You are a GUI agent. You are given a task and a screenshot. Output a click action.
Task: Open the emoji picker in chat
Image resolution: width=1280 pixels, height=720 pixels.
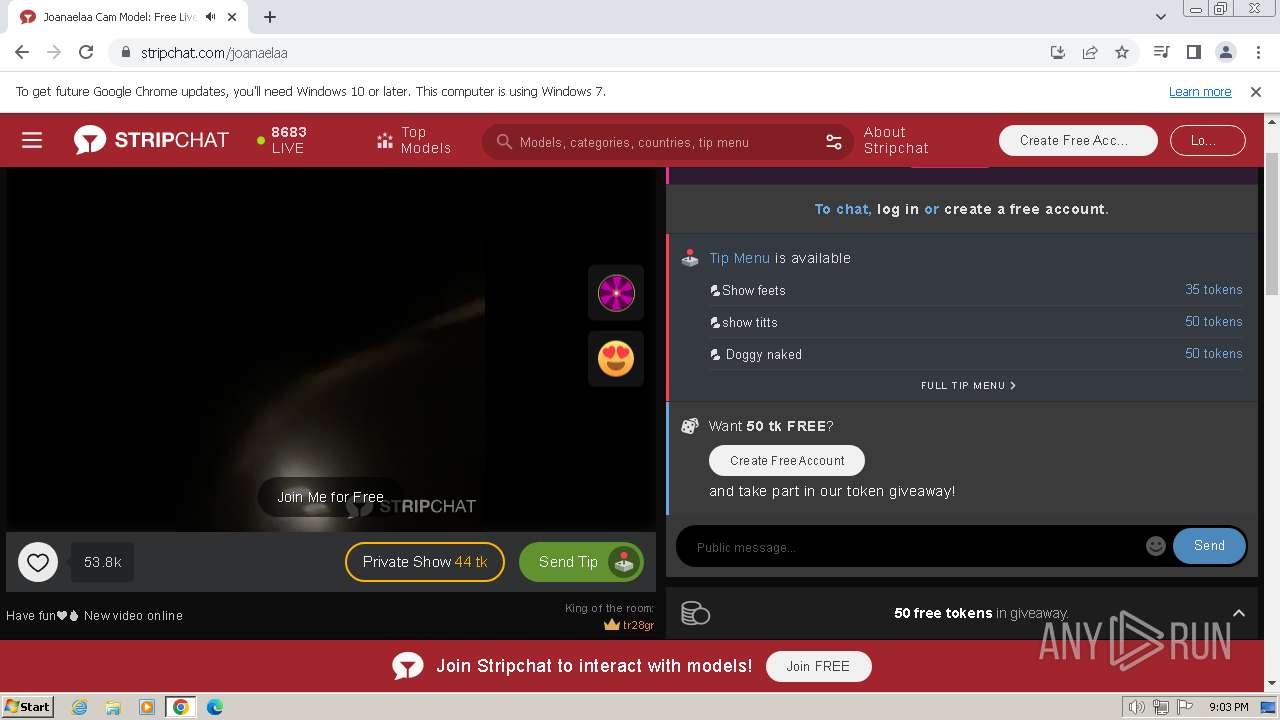click(x=1156, y=546)
